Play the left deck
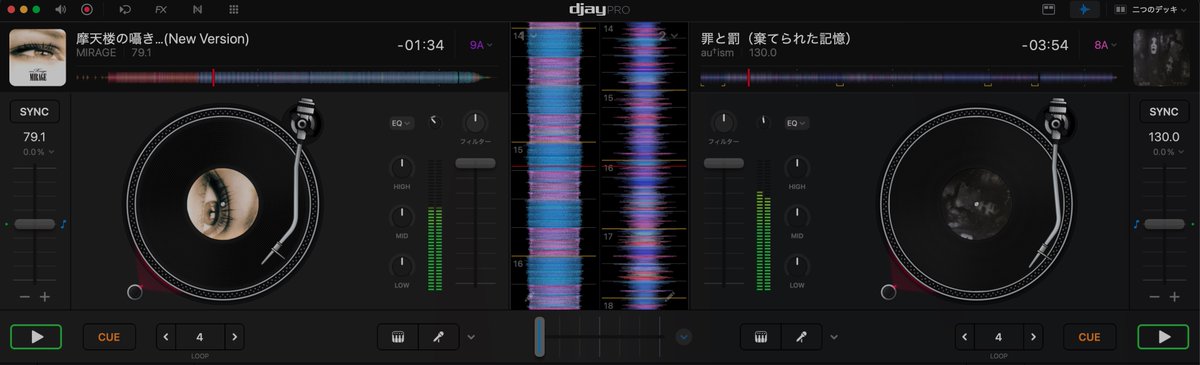This screenshot has width=1200, height=365. pos(37,337)
